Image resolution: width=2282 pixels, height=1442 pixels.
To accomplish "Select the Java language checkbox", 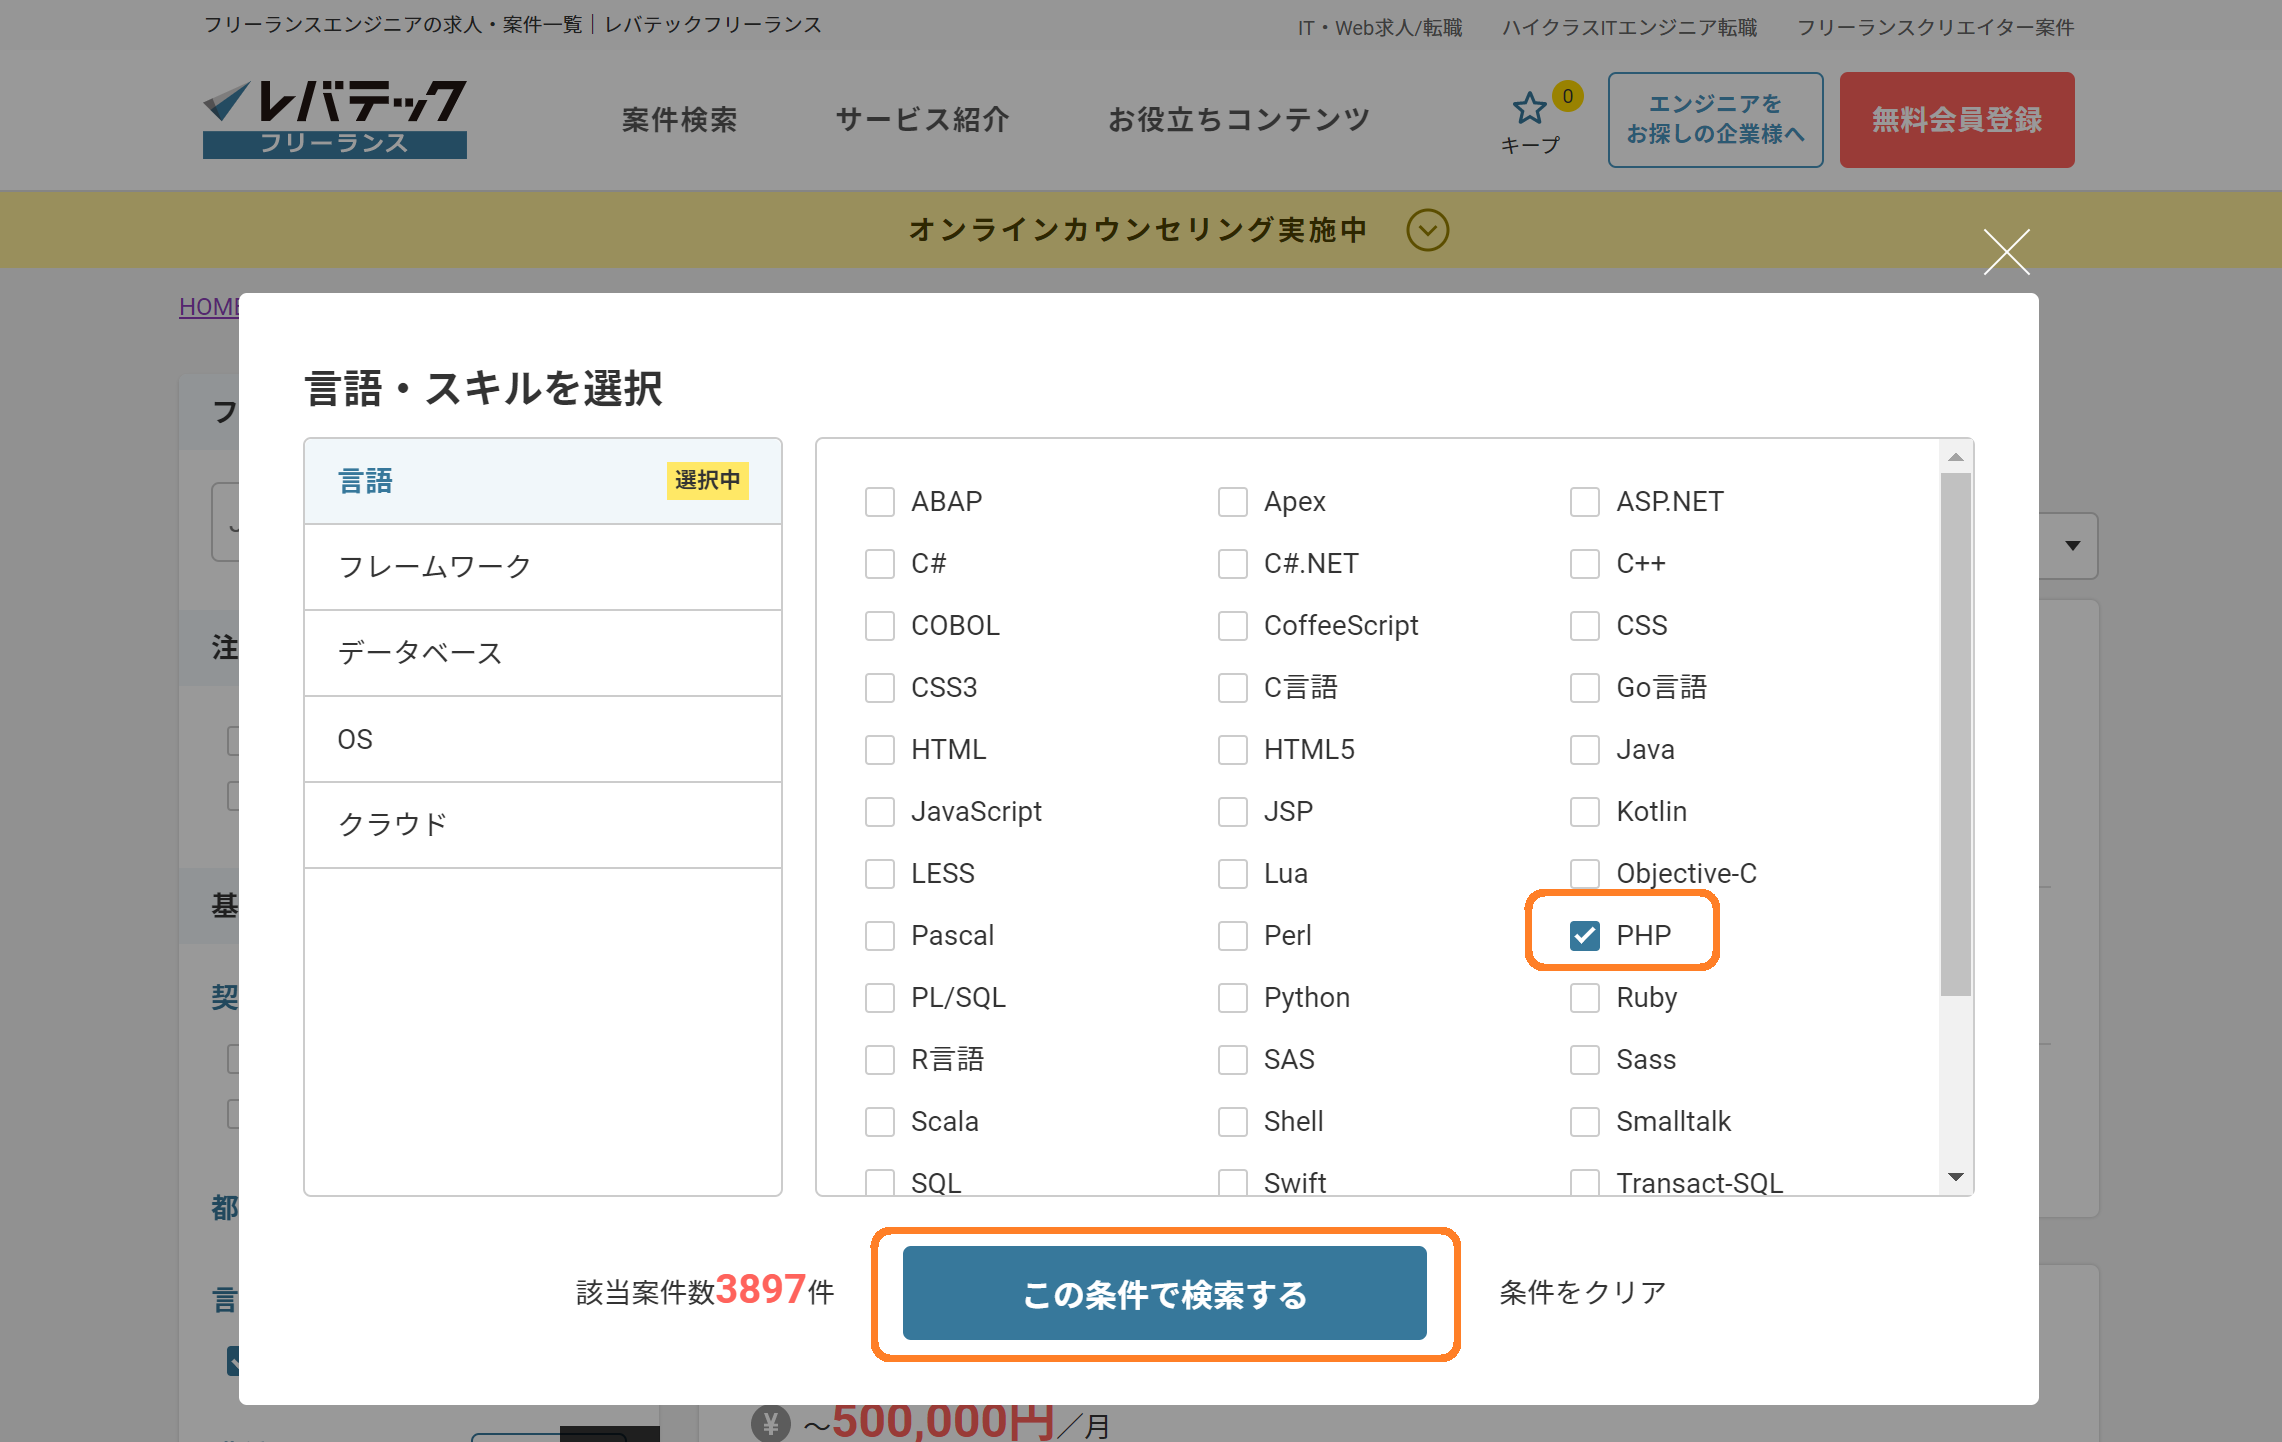I will click(x=1584, y=750).
